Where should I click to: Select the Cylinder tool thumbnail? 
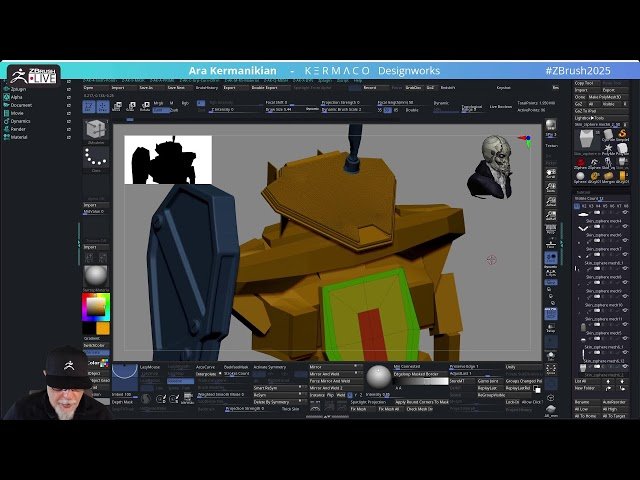click(609, 135)
